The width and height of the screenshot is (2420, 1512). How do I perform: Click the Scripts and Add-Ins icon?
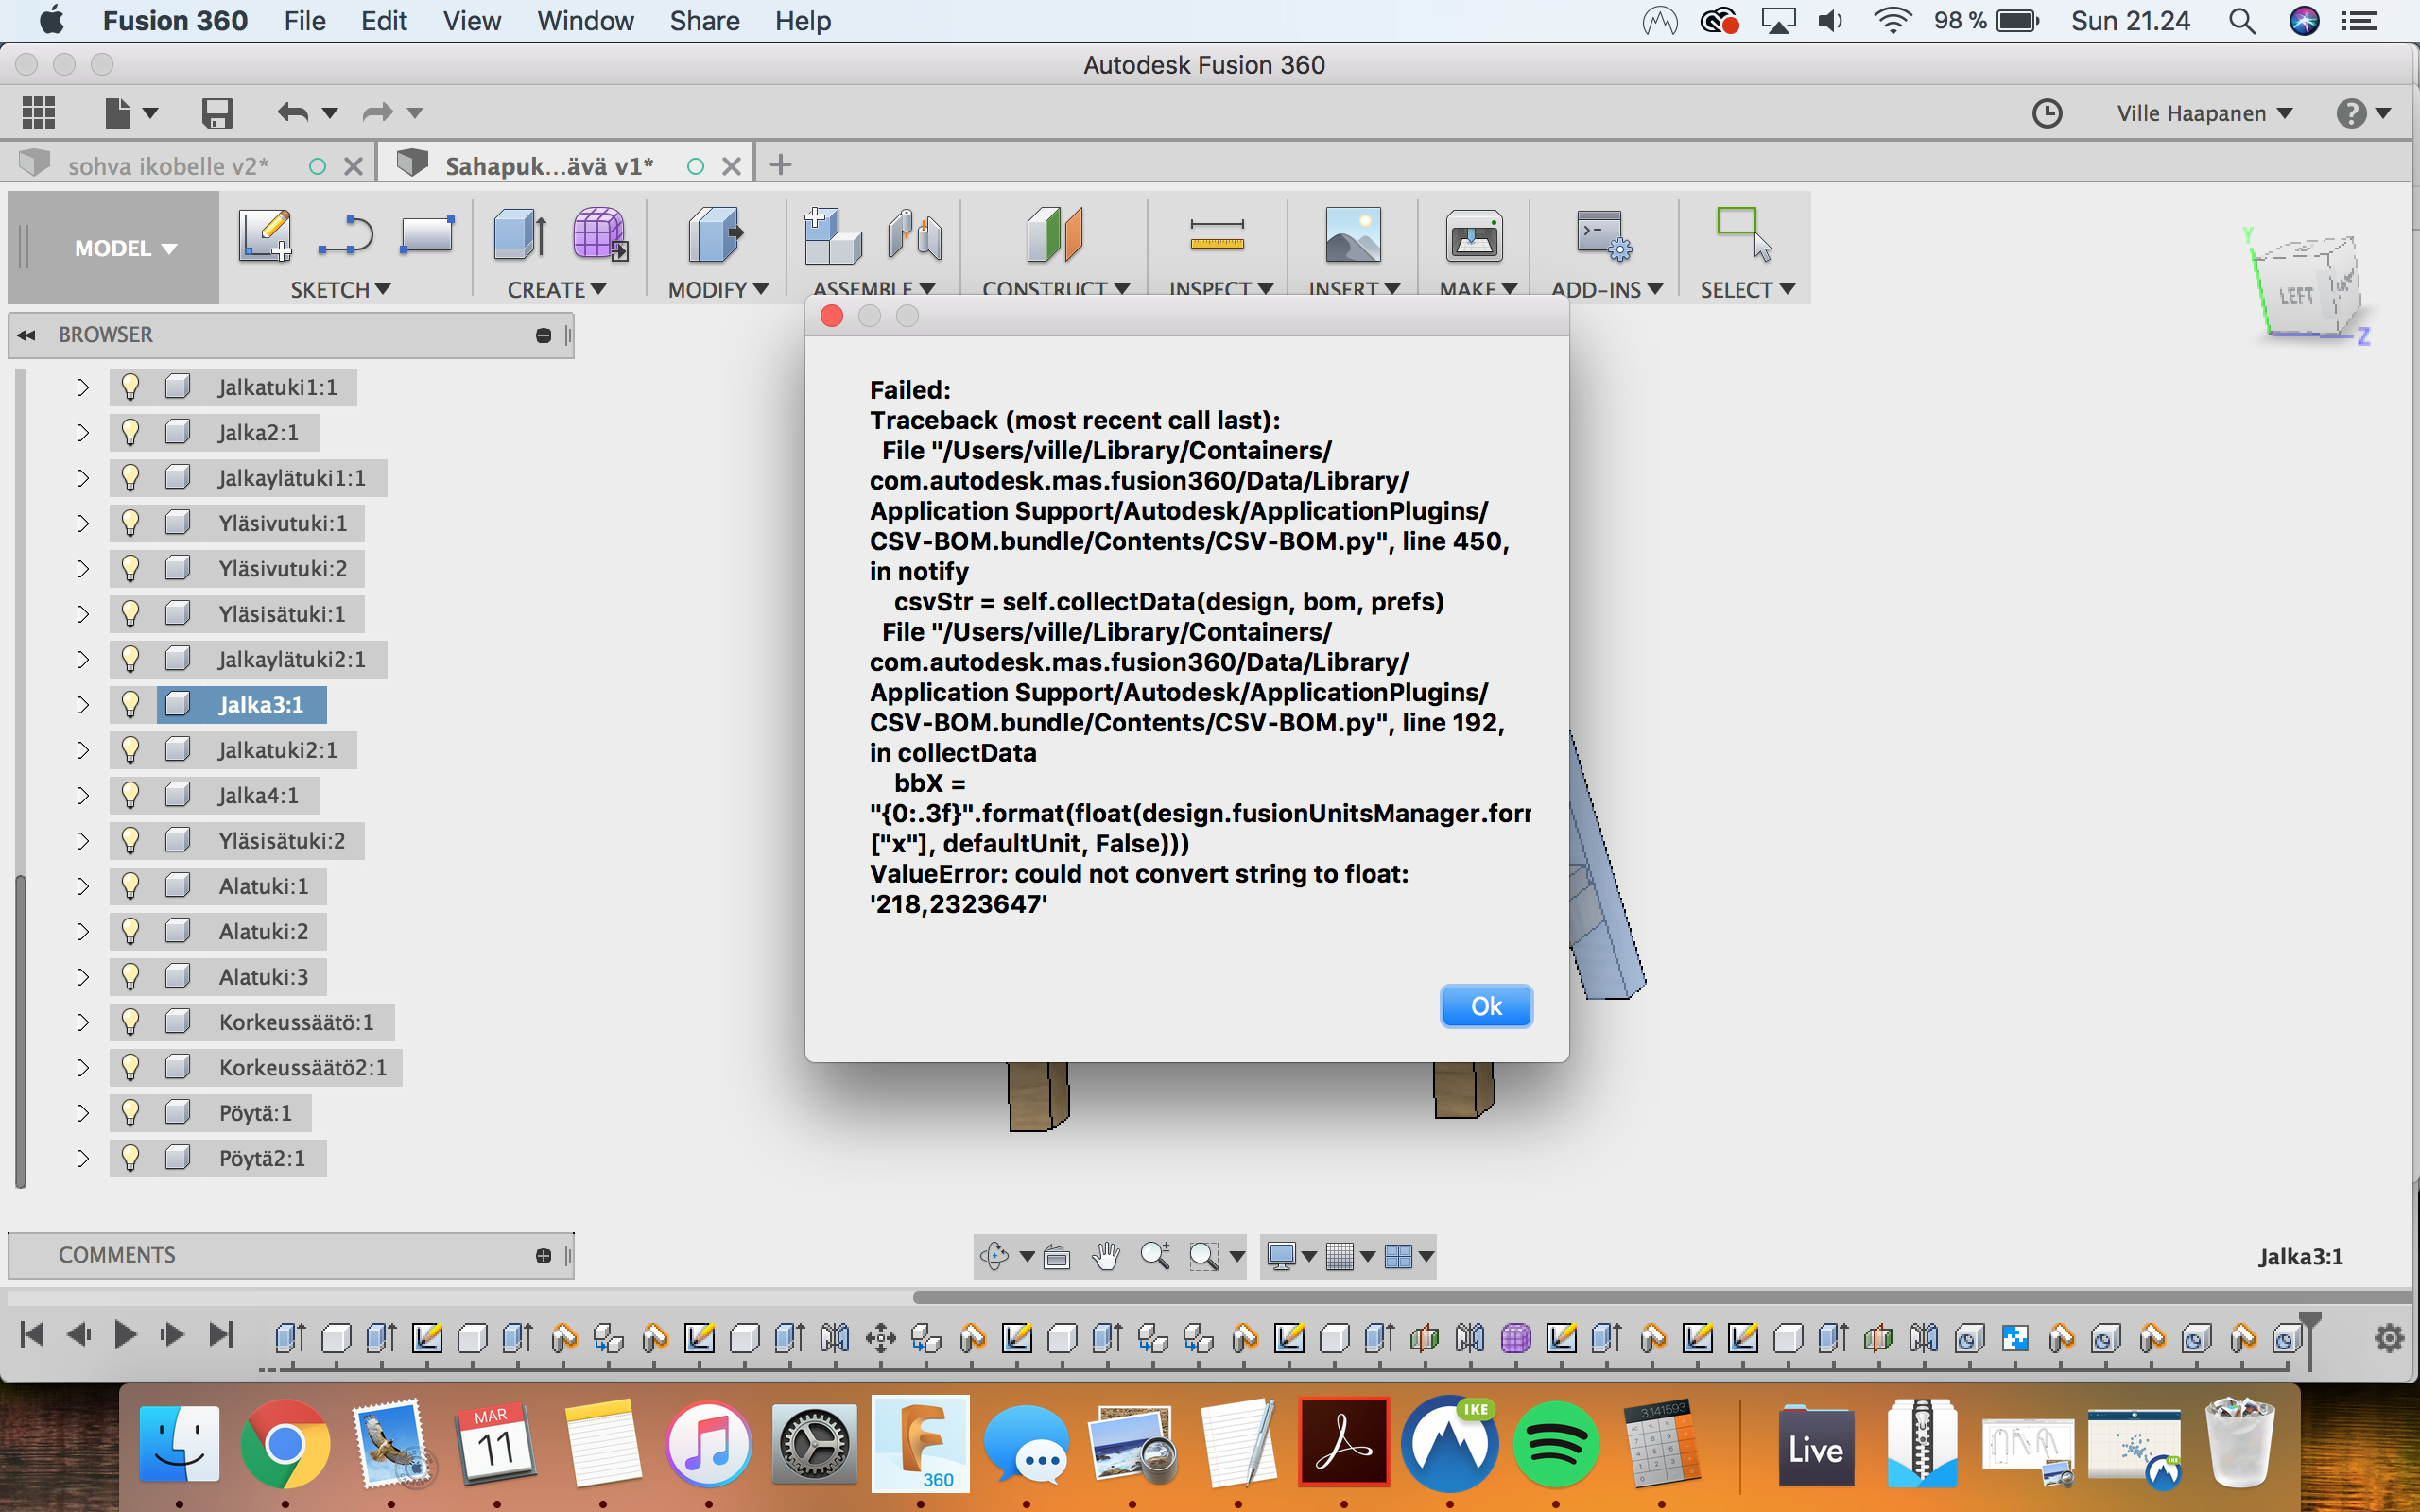point(1603,236)
